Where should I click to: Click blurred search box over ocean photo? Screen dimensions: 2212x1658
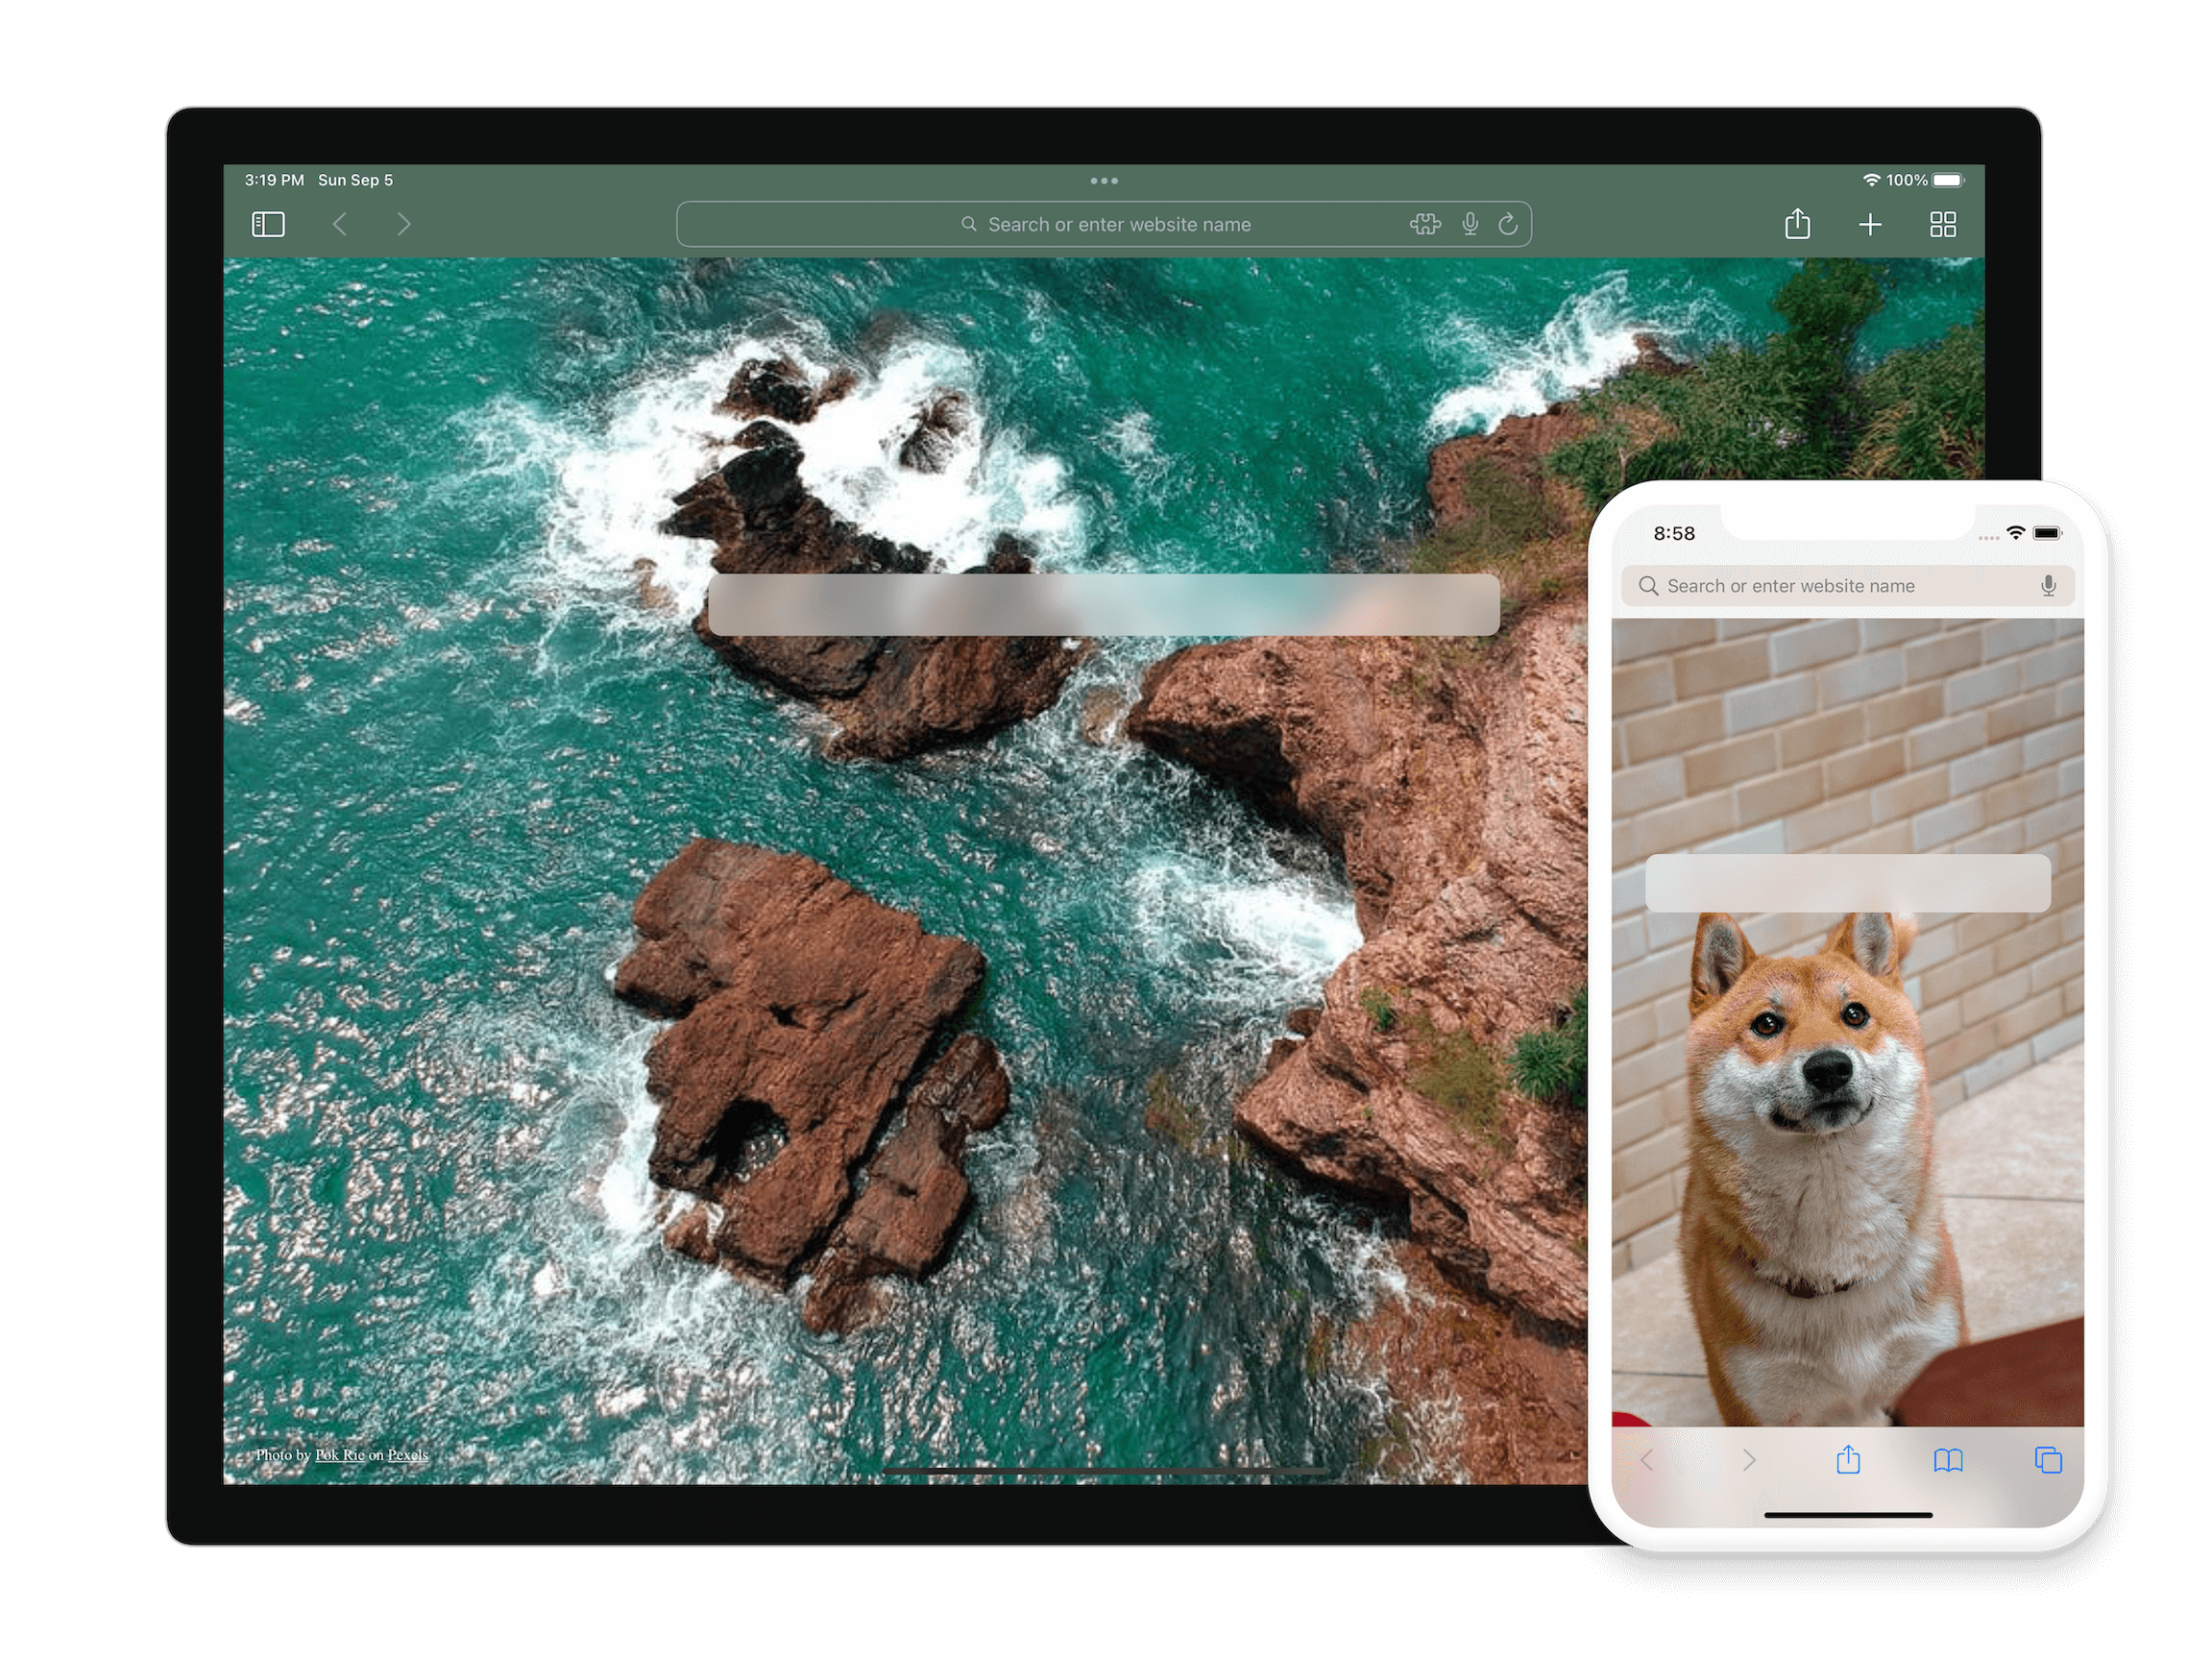(x=1104, y=604)
